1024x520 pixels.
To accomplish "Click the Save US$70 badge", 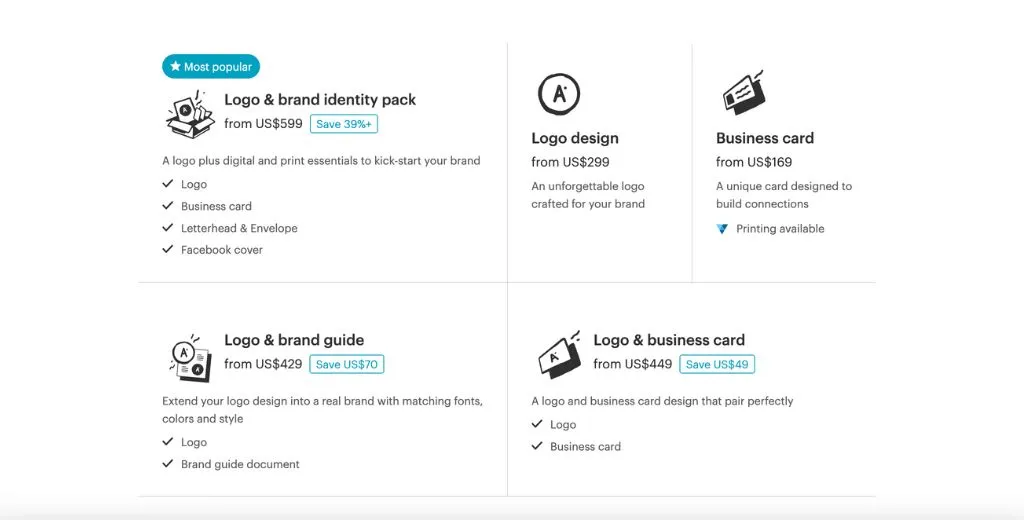I will click(x=347, y=364).
